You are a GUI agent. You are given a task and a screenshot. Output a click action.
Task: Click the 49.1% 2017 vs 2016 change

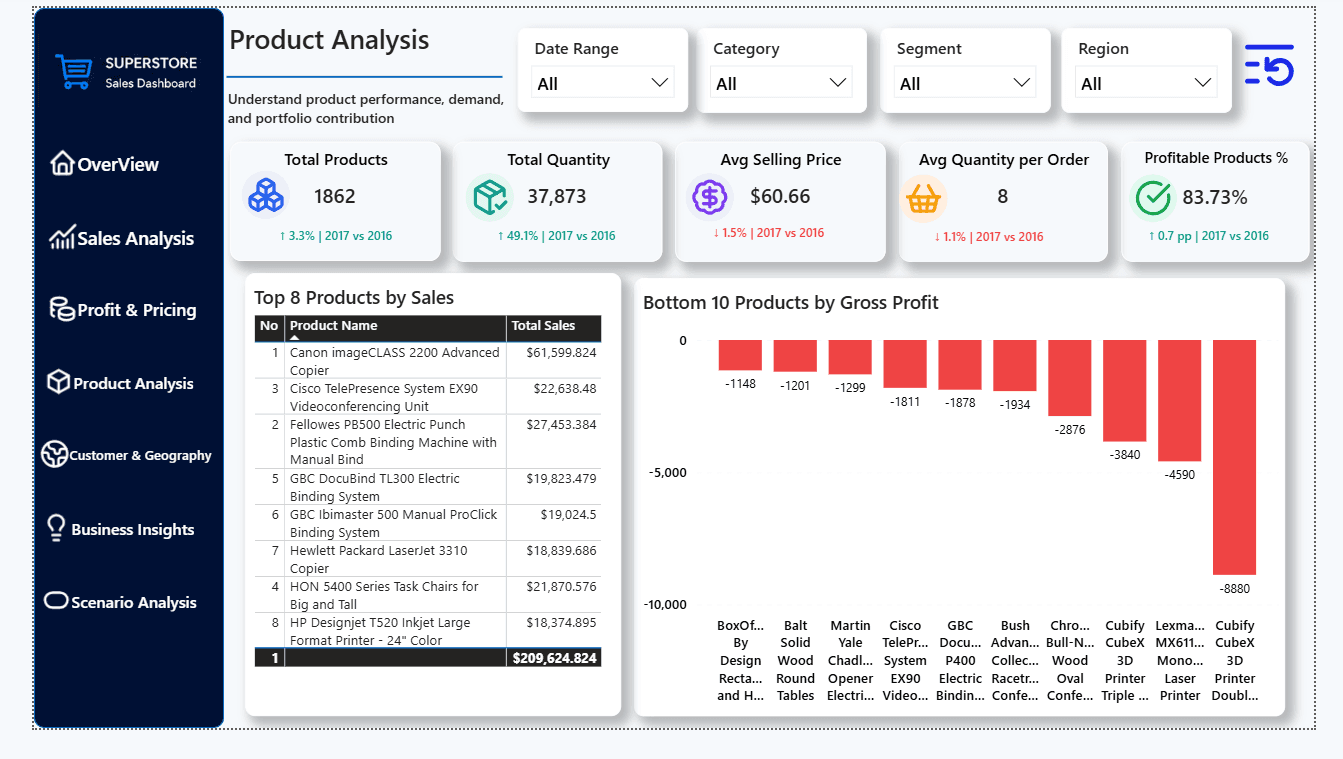point(556,236)
